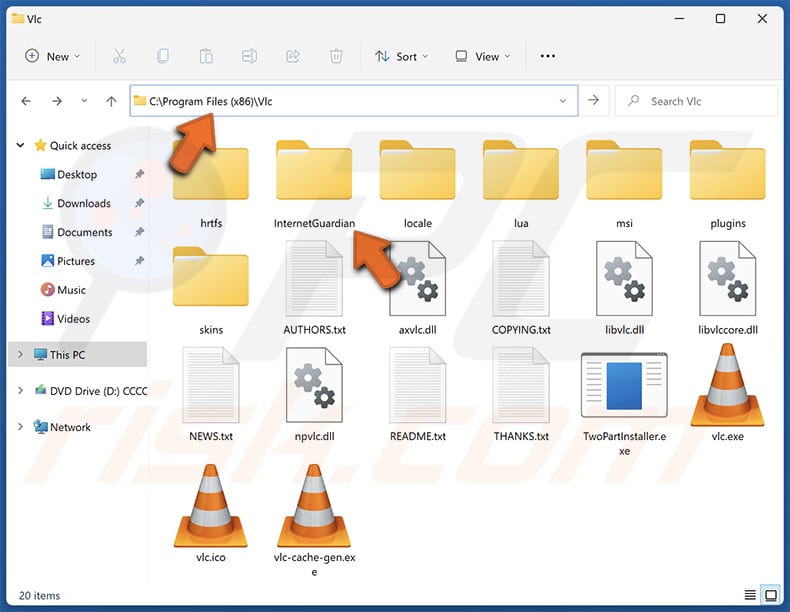The width and height of the screenshot is (790, 612).
Task: Select the README.txt file
Action: point(418,394)
